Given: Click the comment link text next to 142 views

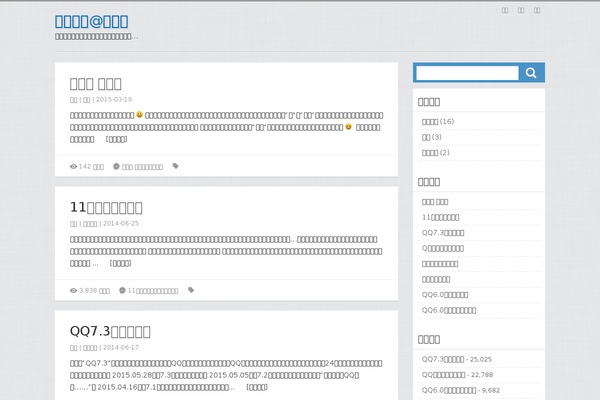Looking at the screenshot, I should tap(142, 167).
